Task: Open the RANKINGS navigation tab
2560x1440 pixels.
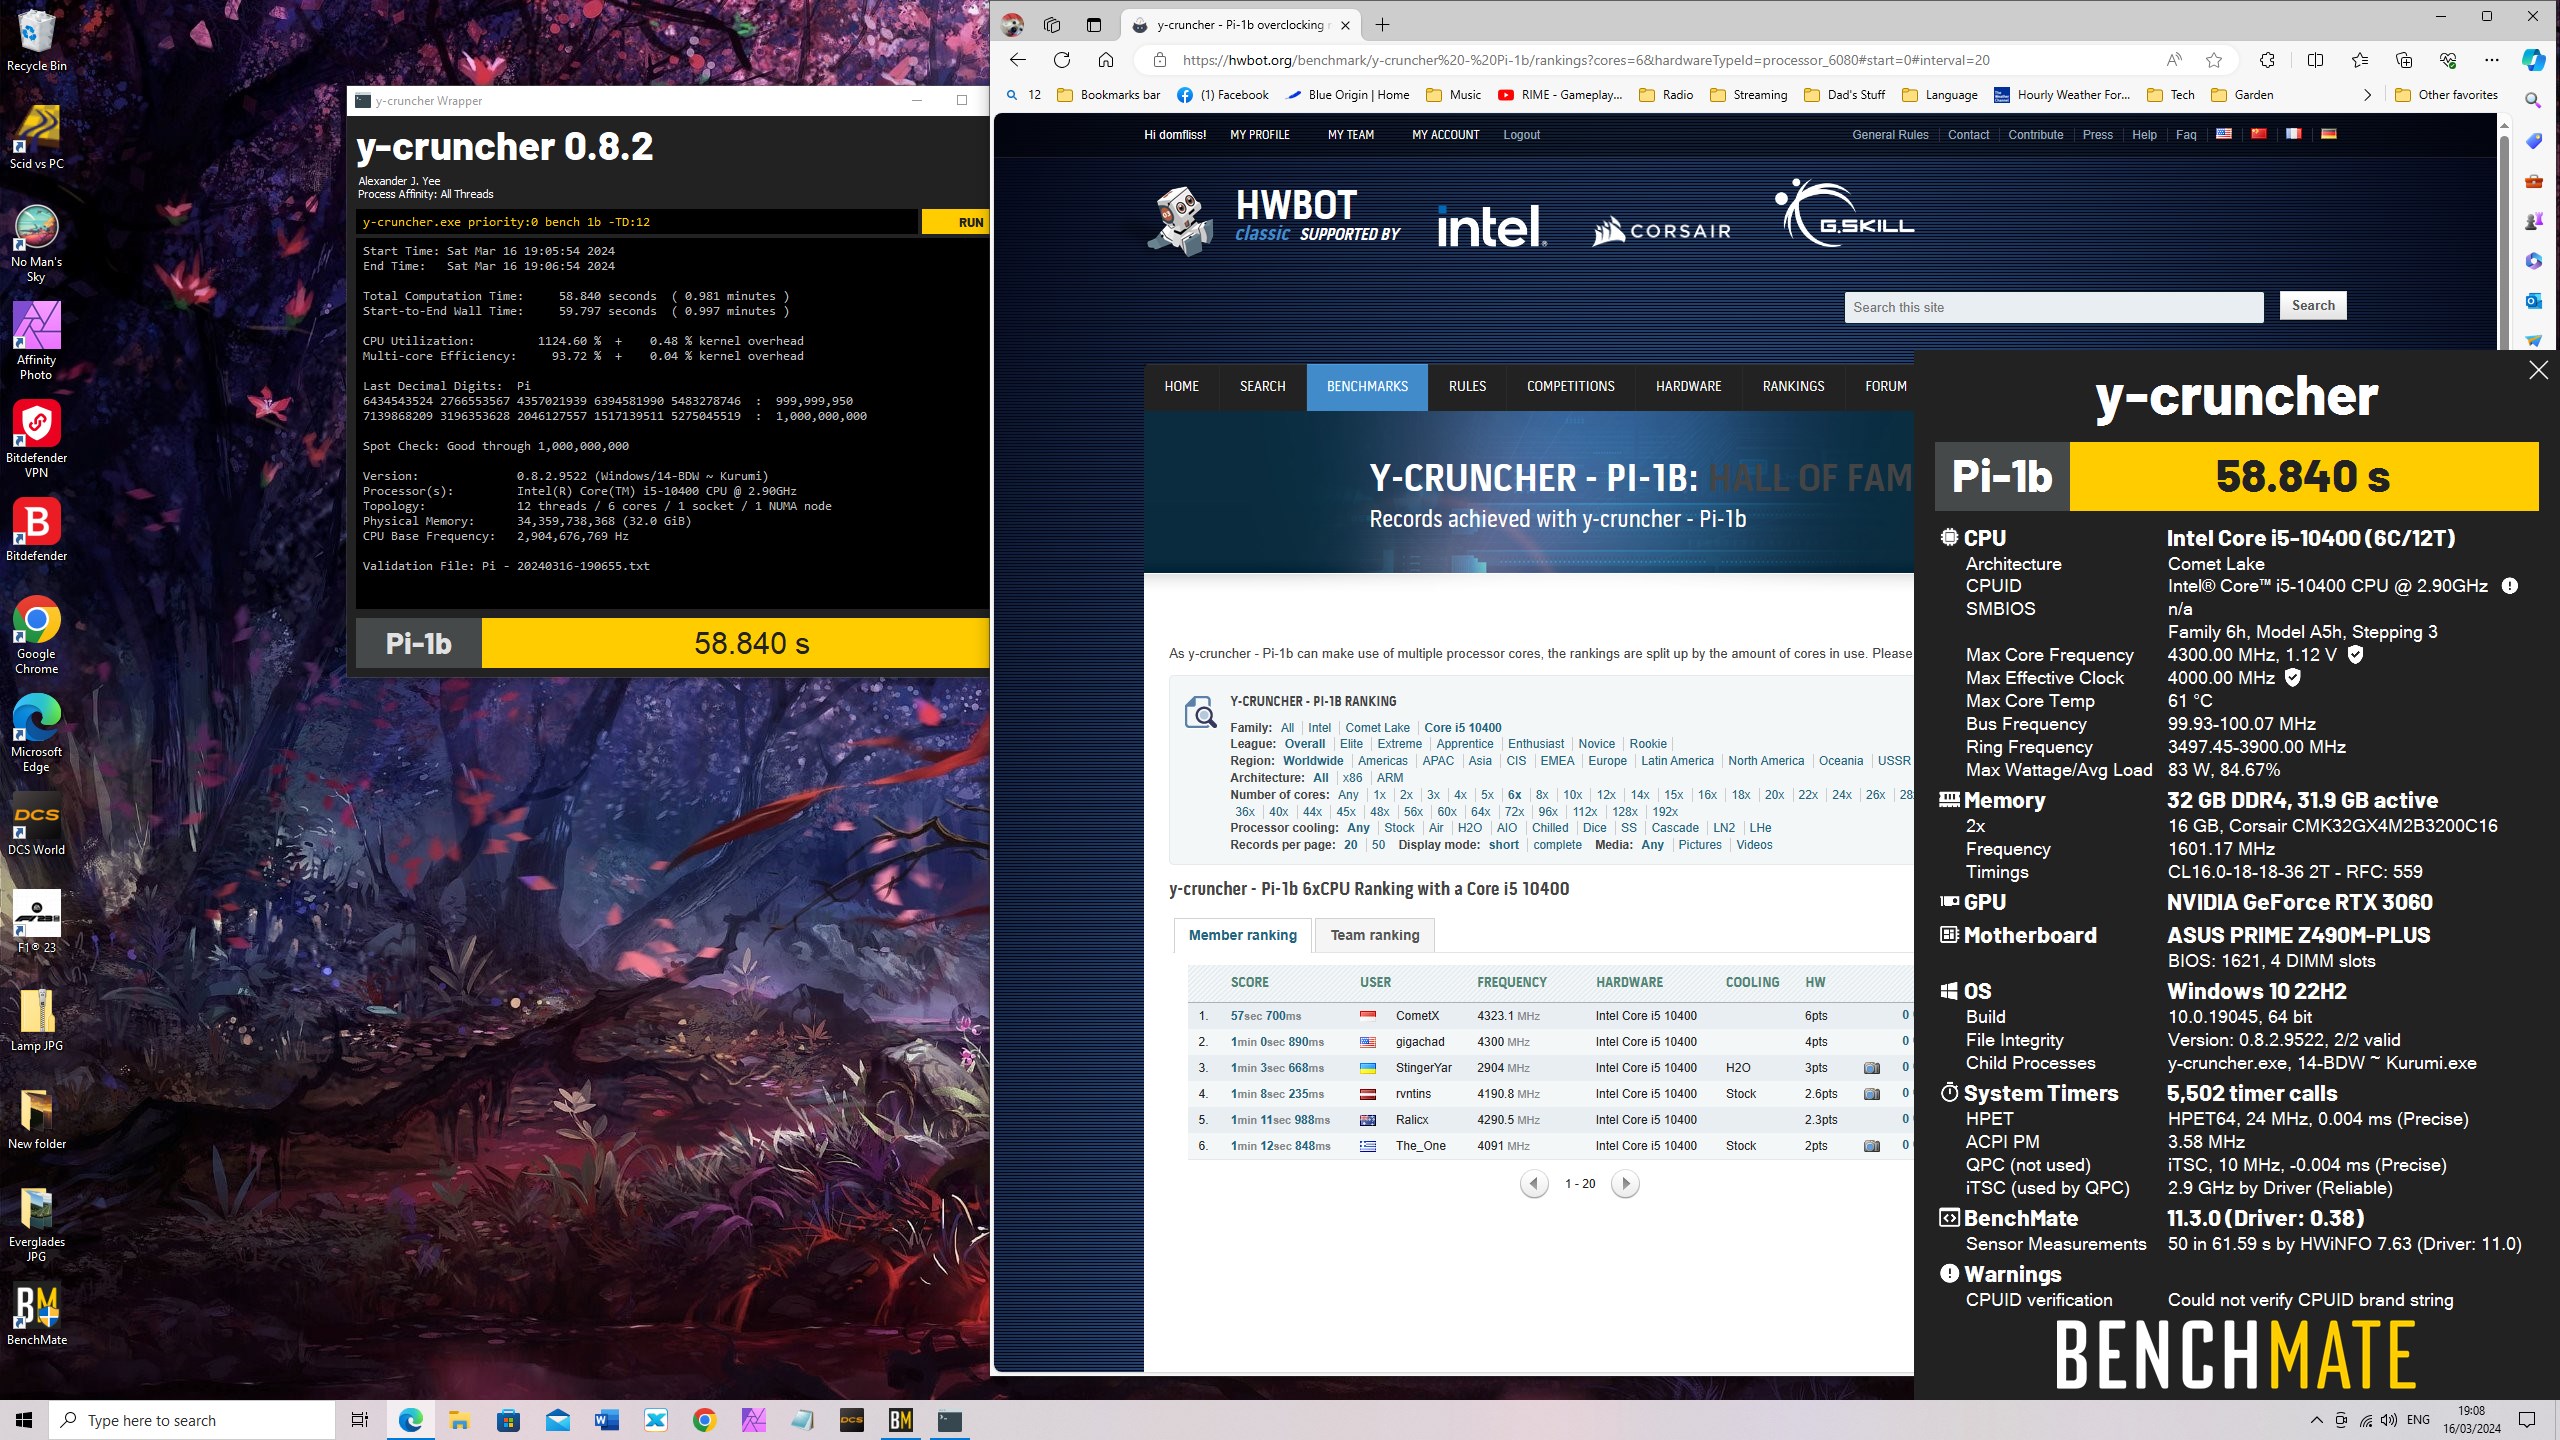Action: tap(1793, 386)
